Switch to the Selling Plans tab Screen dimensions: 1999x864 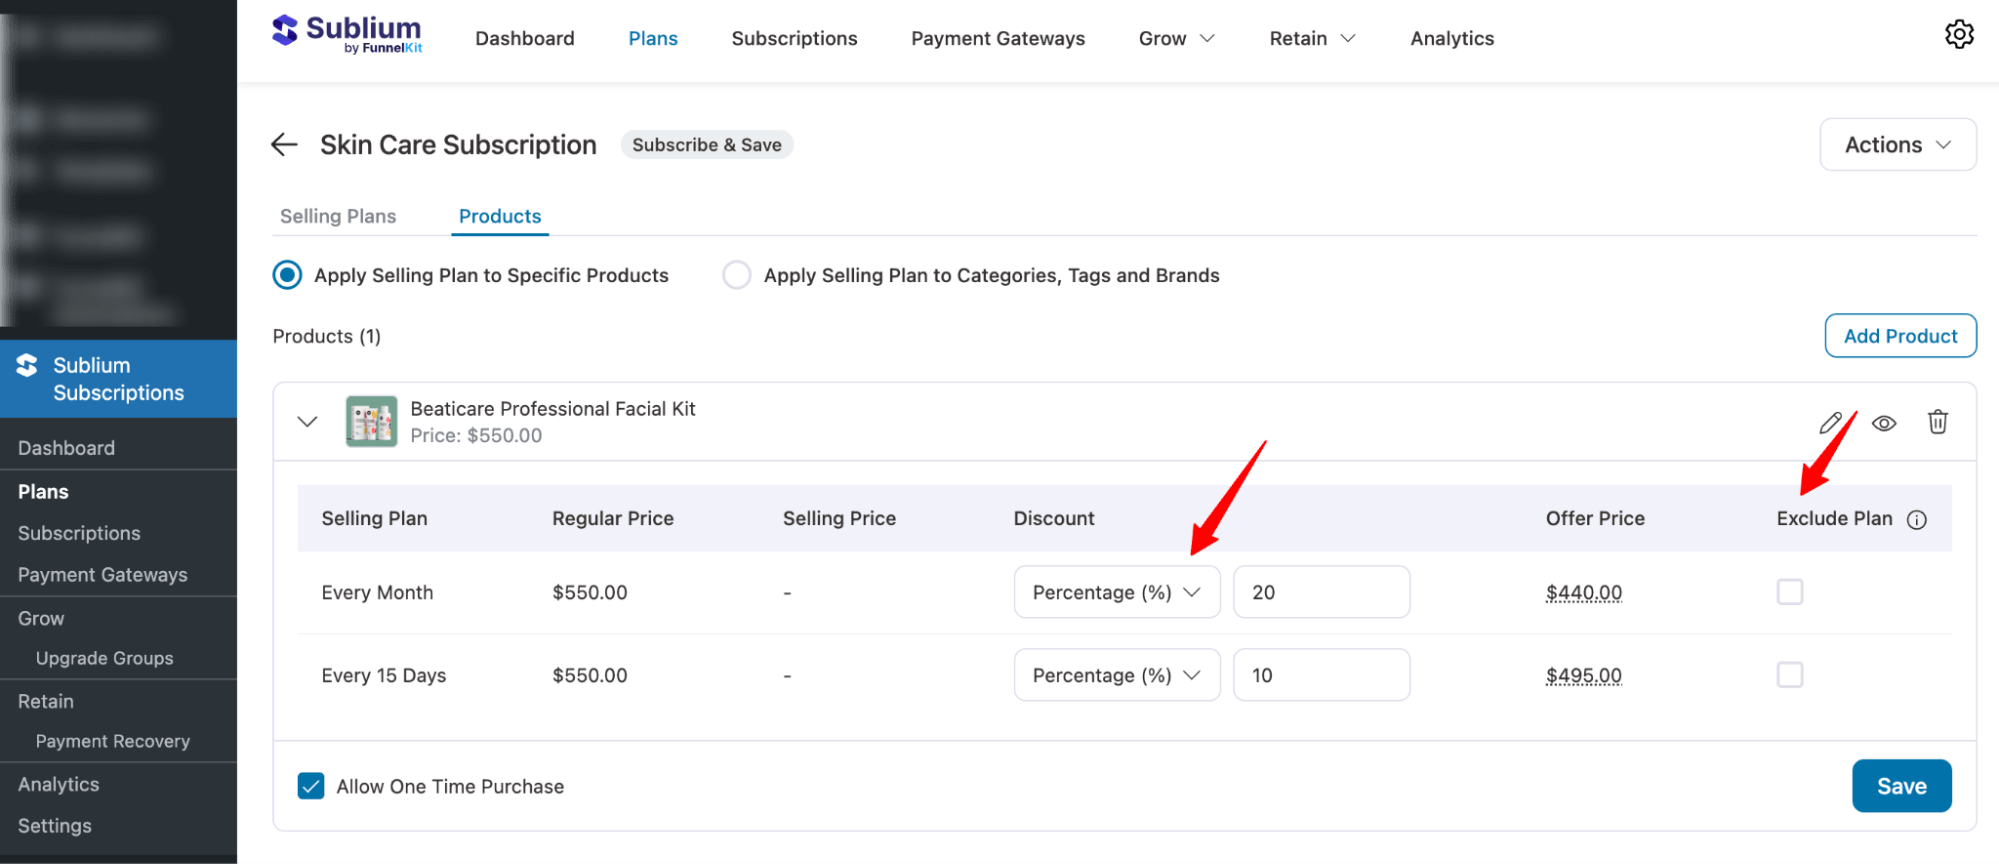click(338, 216)
